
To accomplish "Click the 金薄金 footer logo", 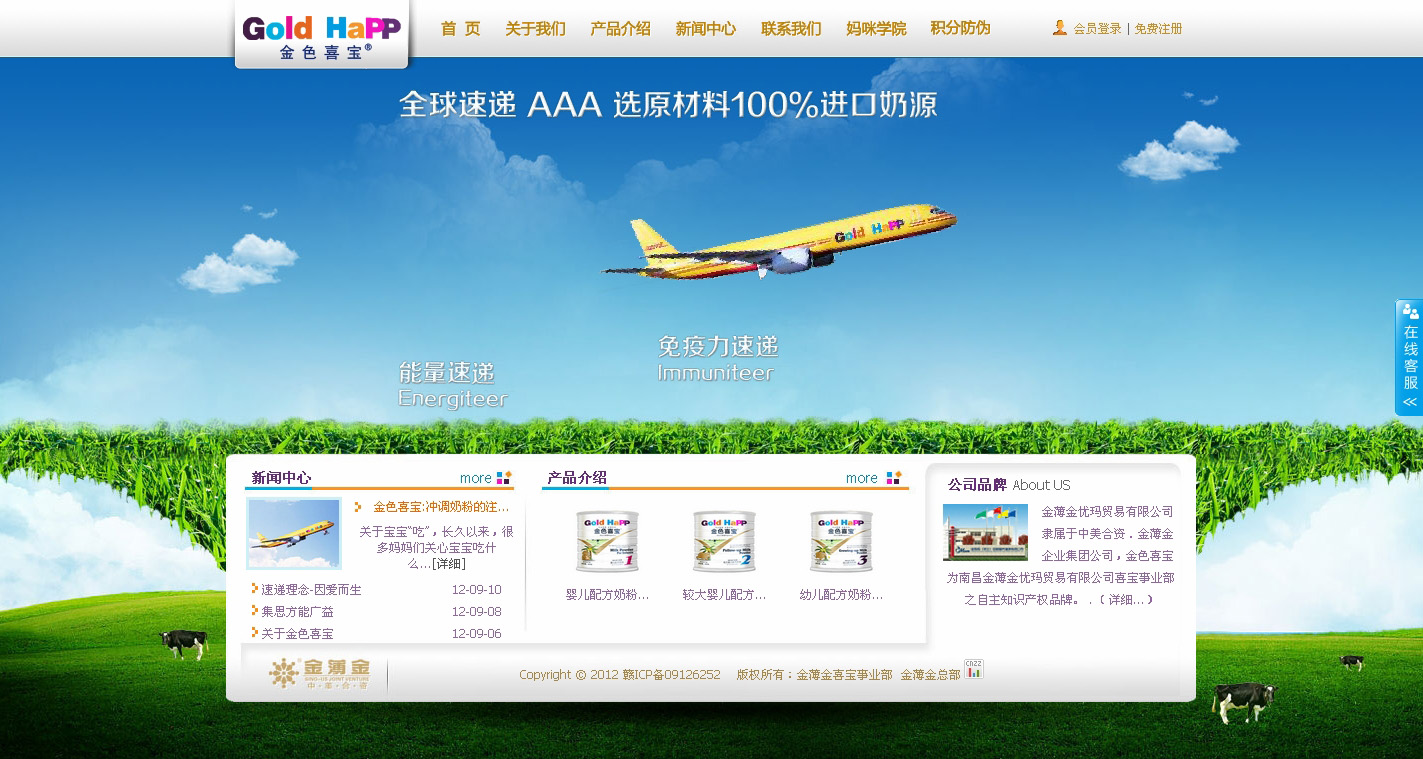I will (319, 674).
